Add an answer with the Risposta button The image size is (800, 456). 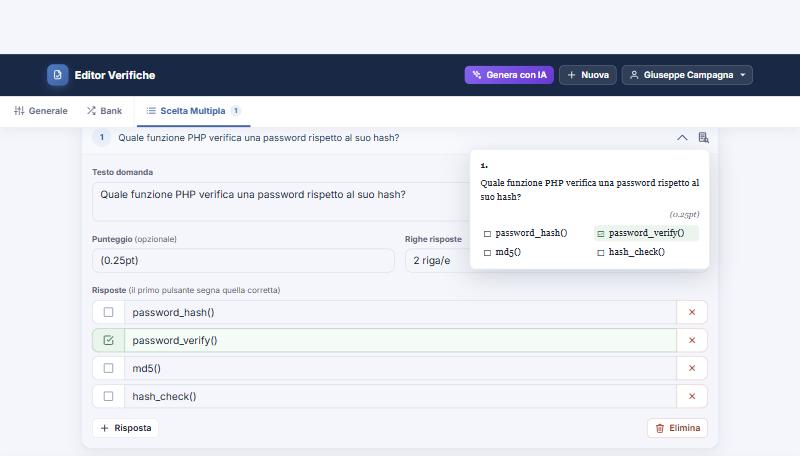click(x=126, y=428)
